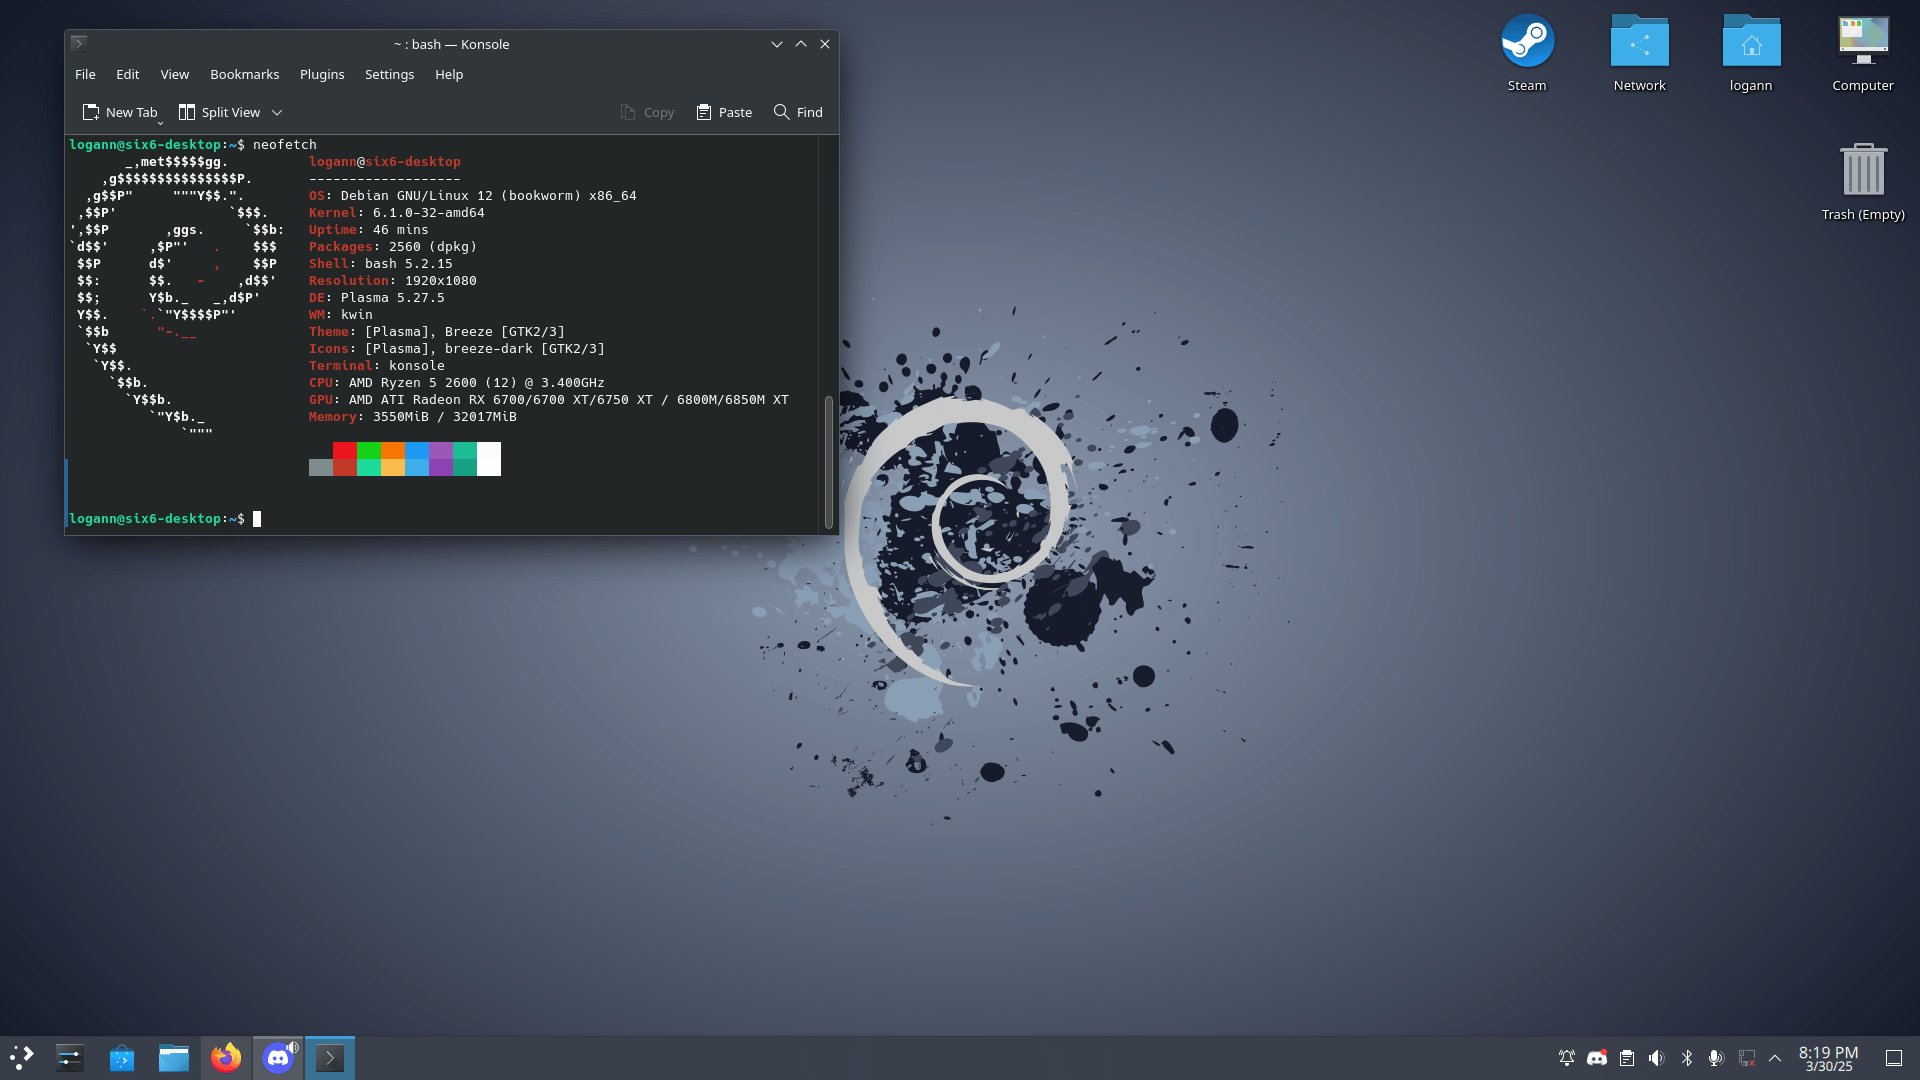Click the Konsole title '~ : bash — Konsole'
The image size is (1920, 1080).
pyautogui.click(x=451, y=44)
